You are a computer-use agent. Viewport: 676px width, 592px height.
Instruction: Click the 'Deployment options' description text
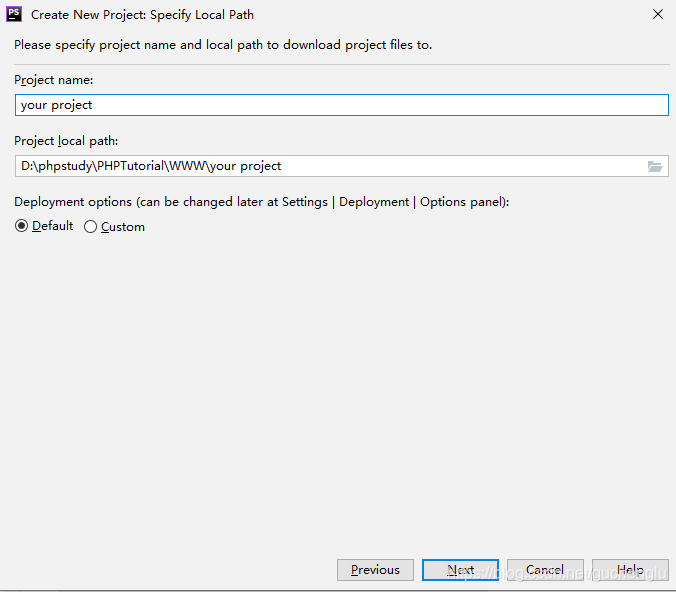(262, 202)
